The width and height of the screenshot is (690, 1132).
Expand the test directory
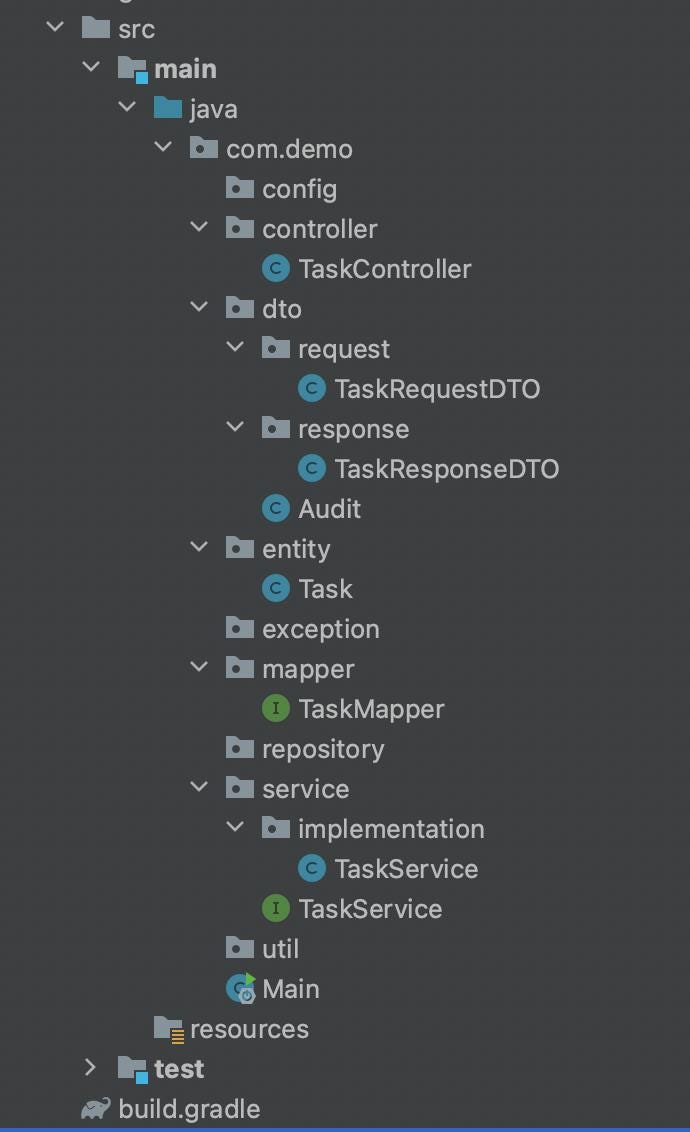[x=90, y=1068]
